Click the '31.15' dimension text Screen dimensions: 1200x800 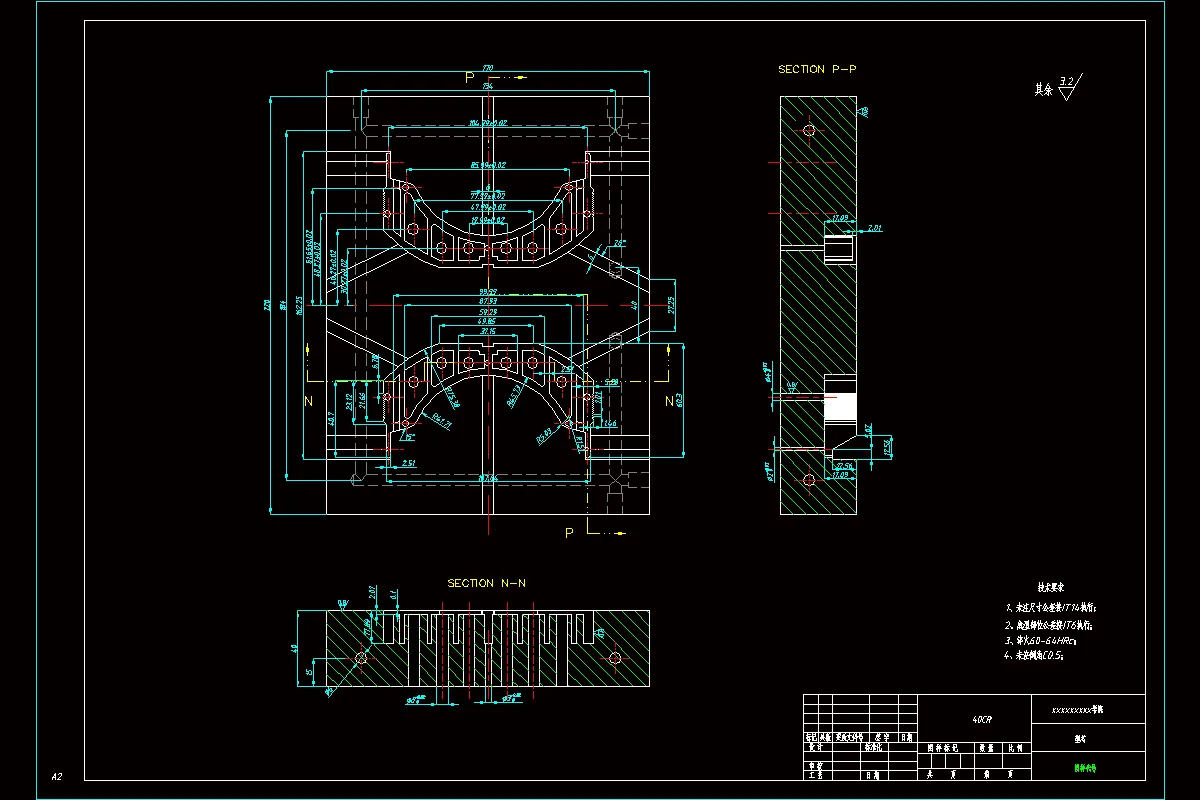point(488,331)
